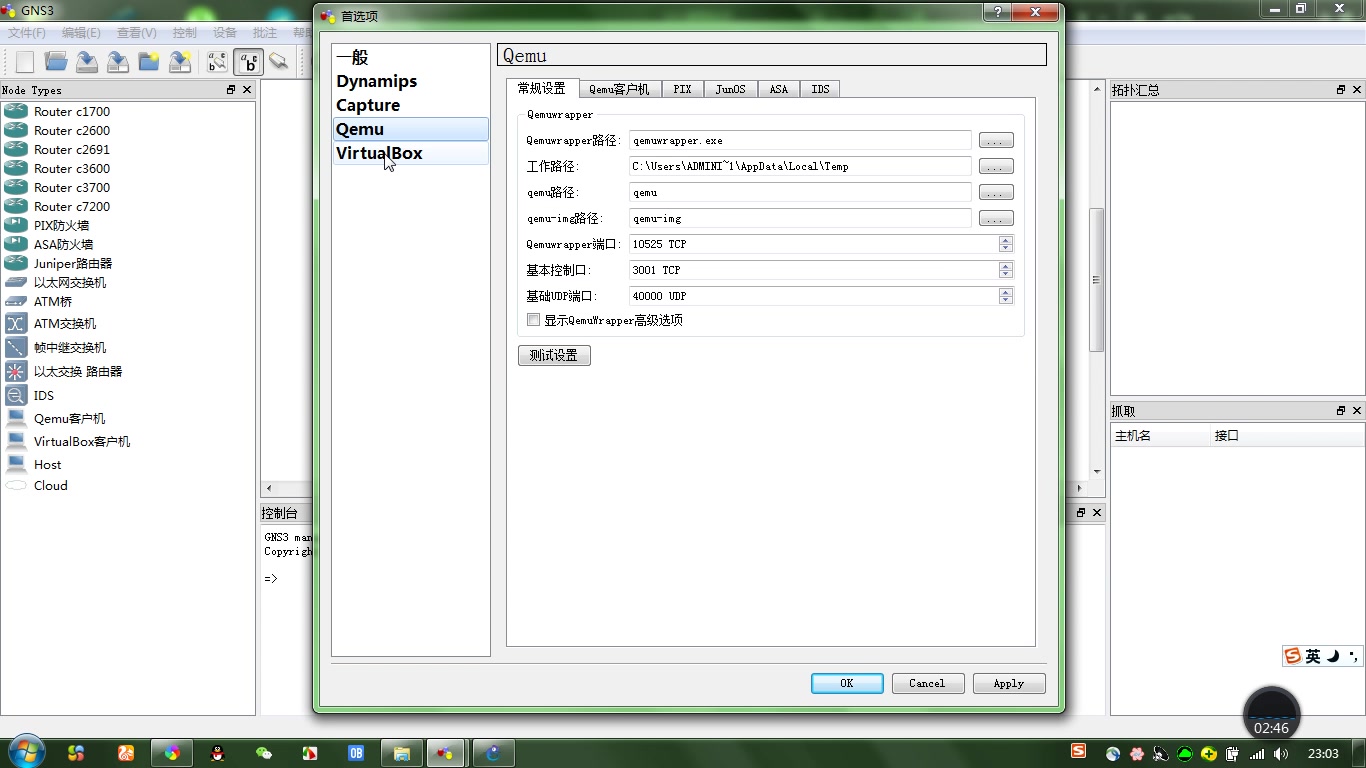Browse for the Qemuwrapper路径 file
The width and height of the screenshot is (1366, 768).
tap(996, 141)
